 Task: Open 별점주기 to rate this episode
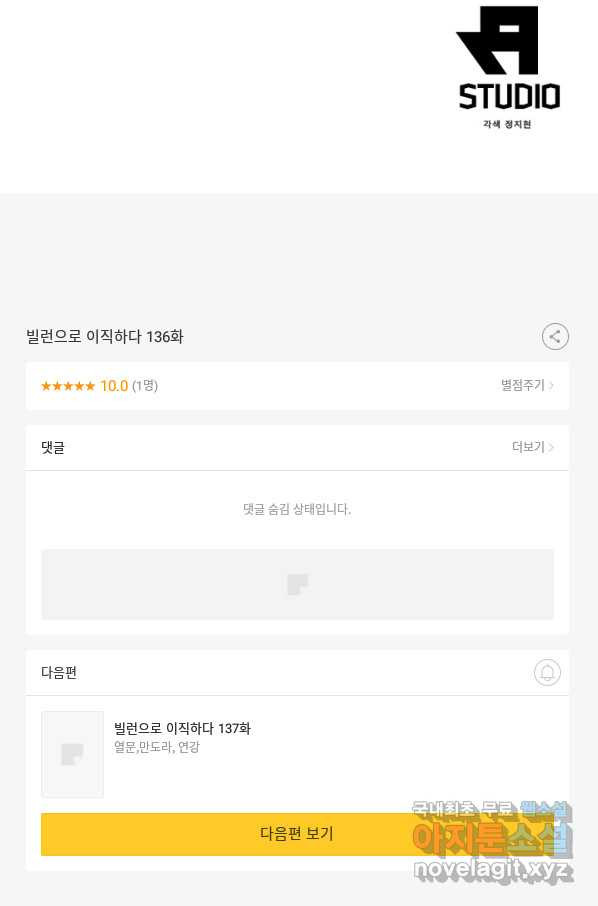522,385
